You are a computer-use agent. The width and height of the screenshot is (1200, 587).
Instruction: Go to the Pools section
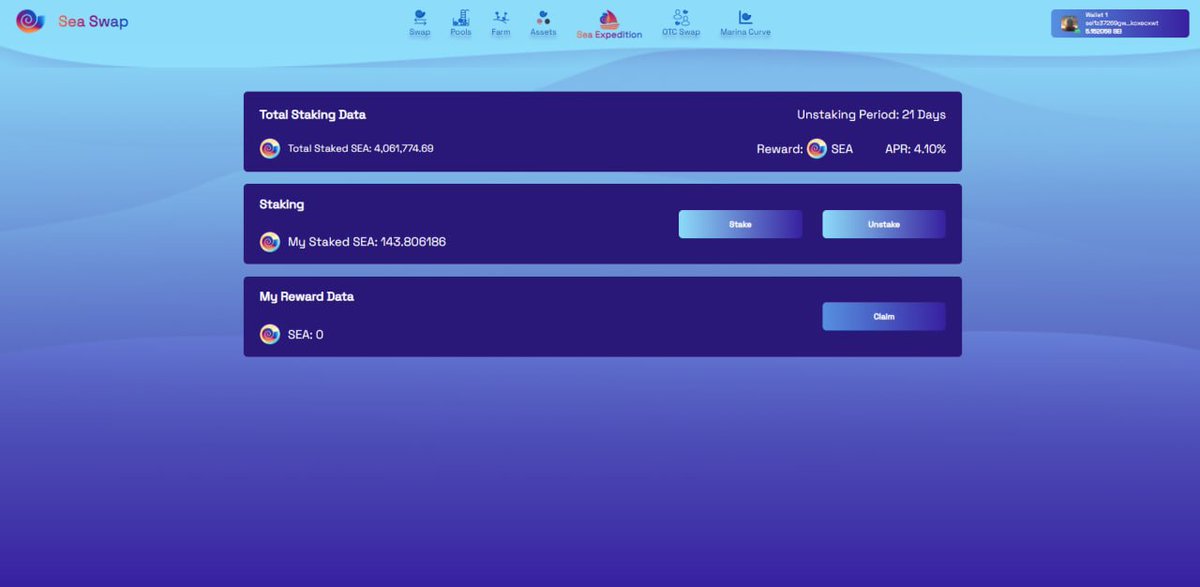click(461, 23)
